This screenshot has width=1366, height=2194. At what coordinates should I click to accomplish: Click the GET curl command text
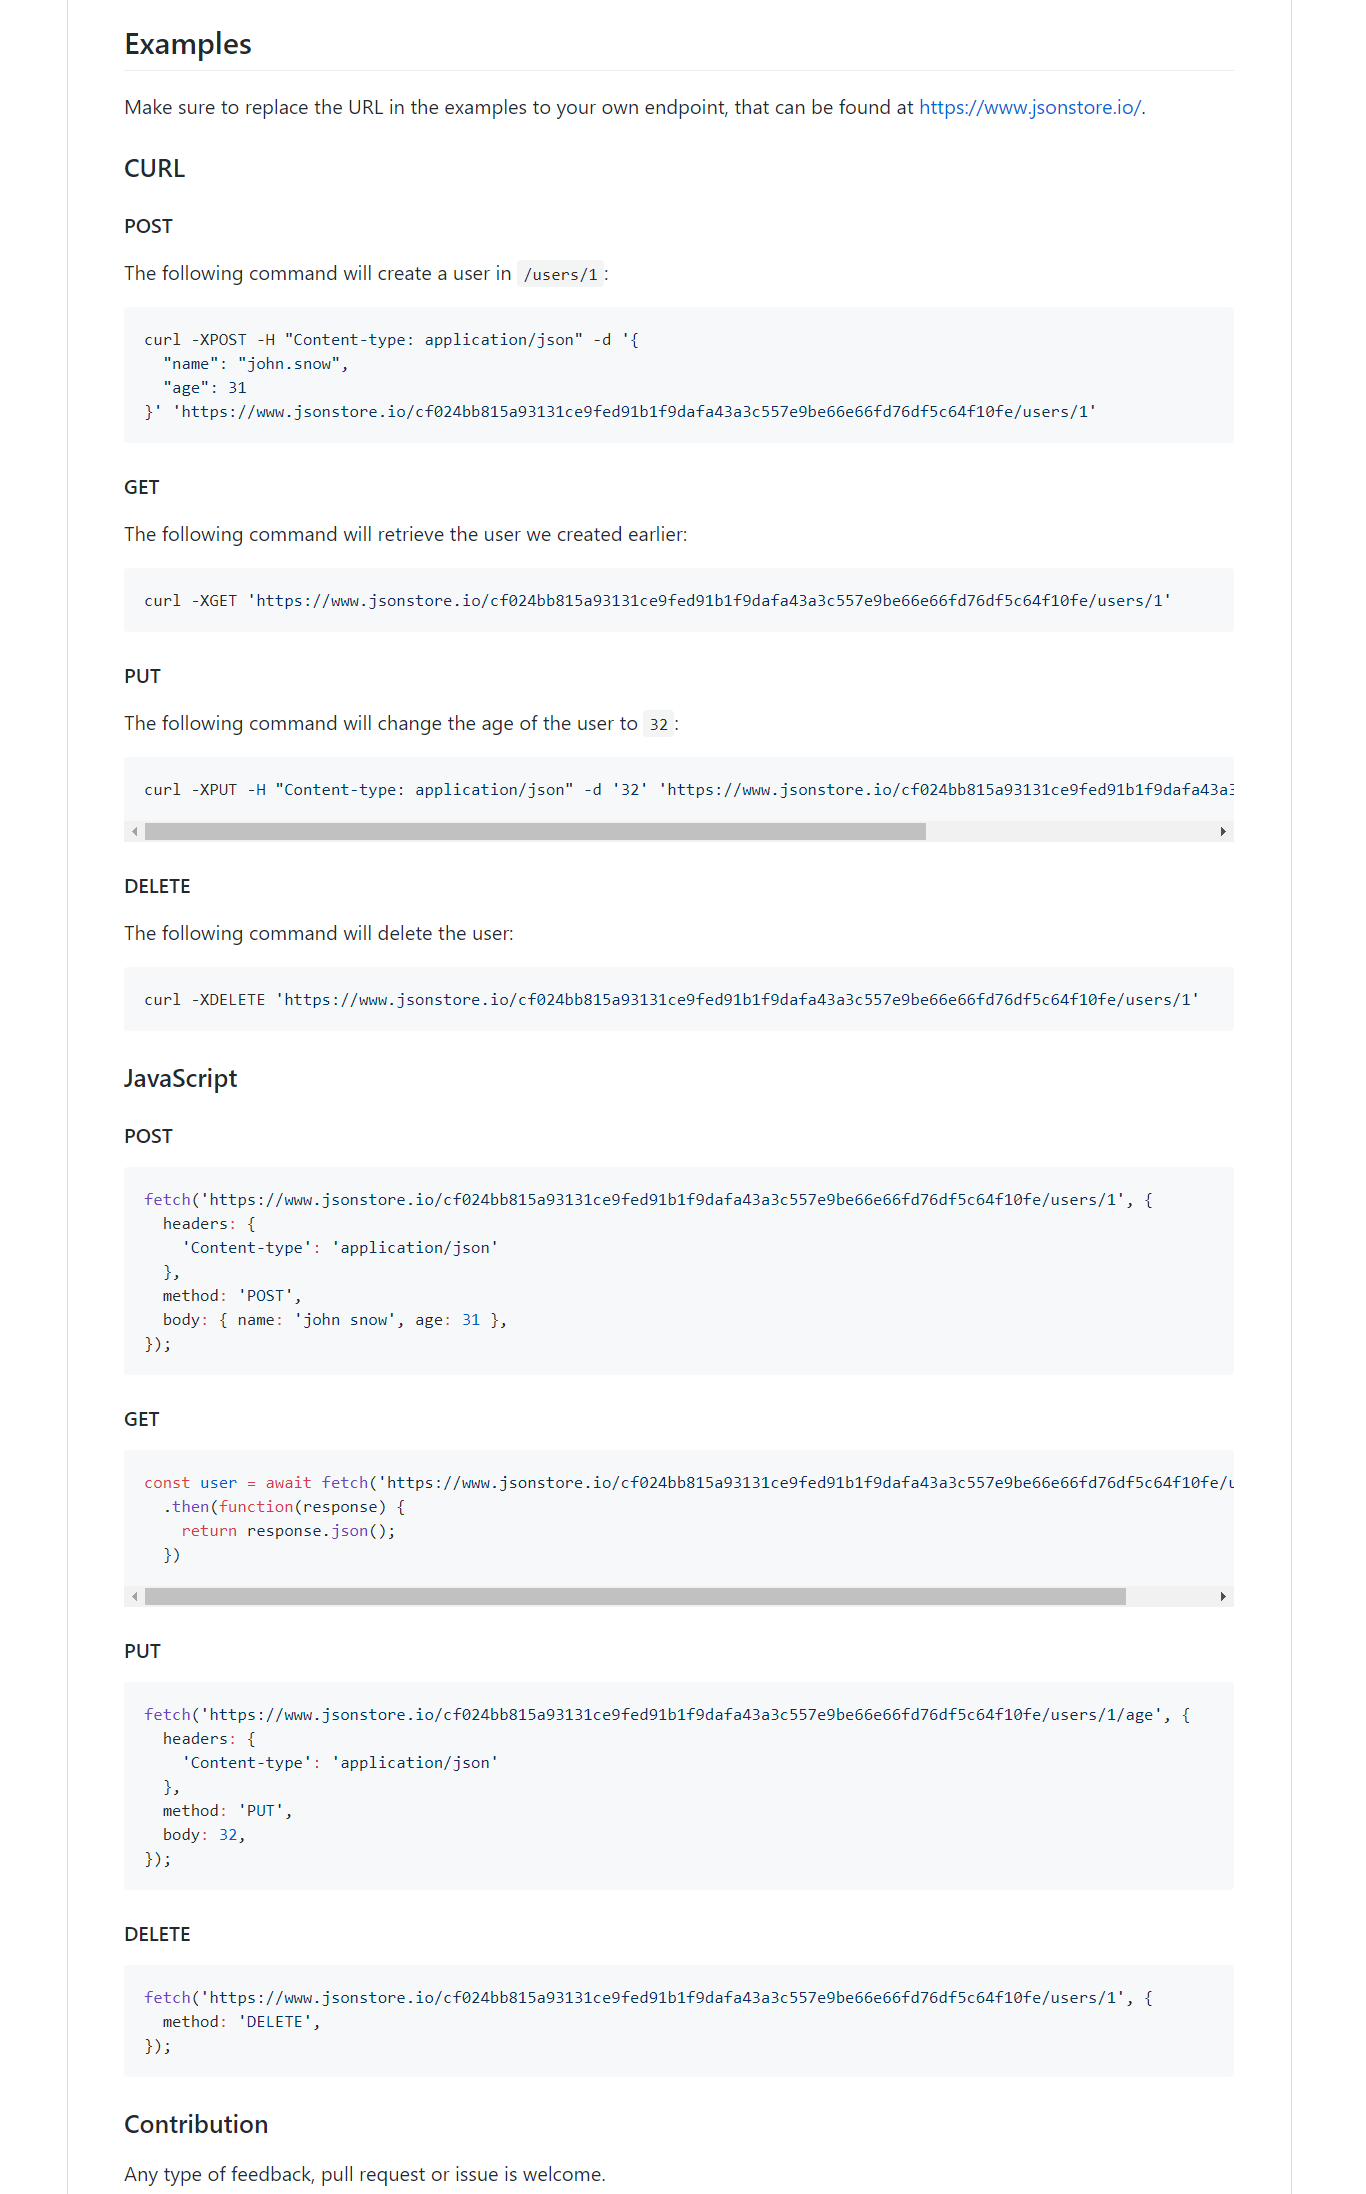[x=658, y=600]
